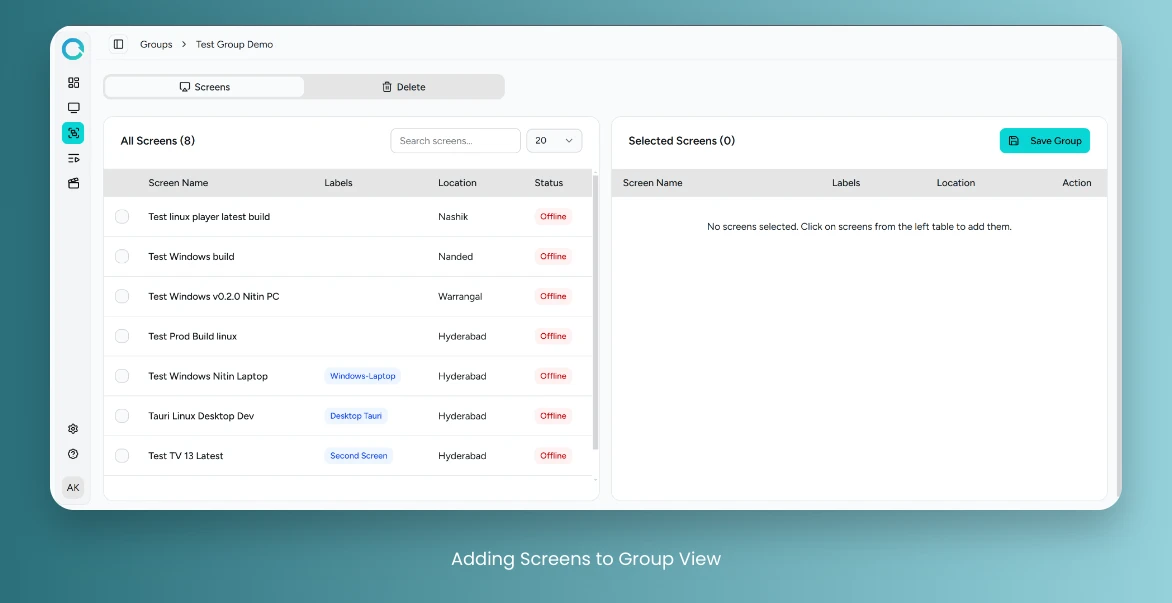Click Screen Name header in Selected Screens
1172x603 pixels.
click(653, 183)
